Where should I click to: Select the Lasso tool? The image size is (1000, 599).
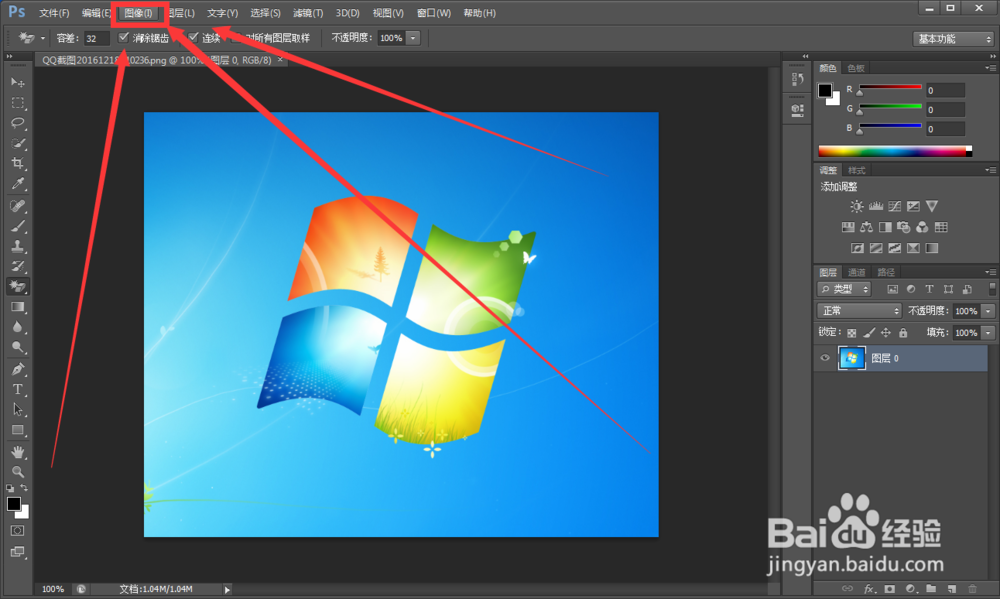(x=17, y=122)
